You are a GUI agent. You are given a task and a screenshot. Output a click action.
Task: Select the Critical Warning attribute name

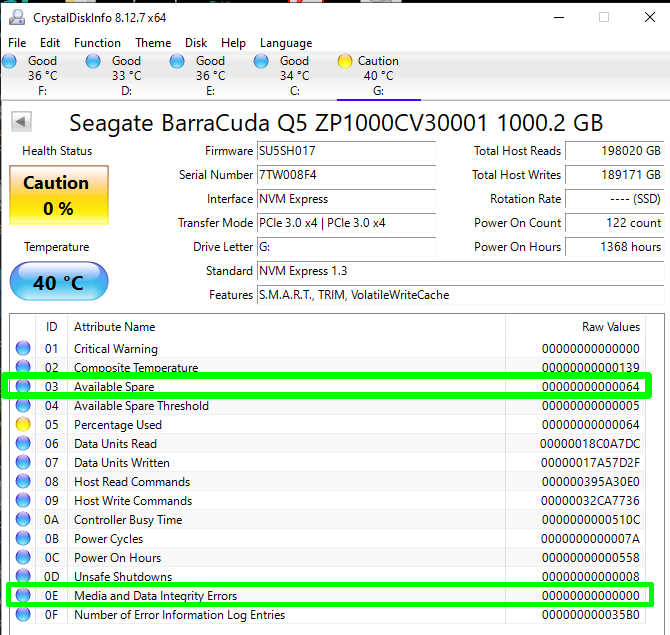(116, 349)
